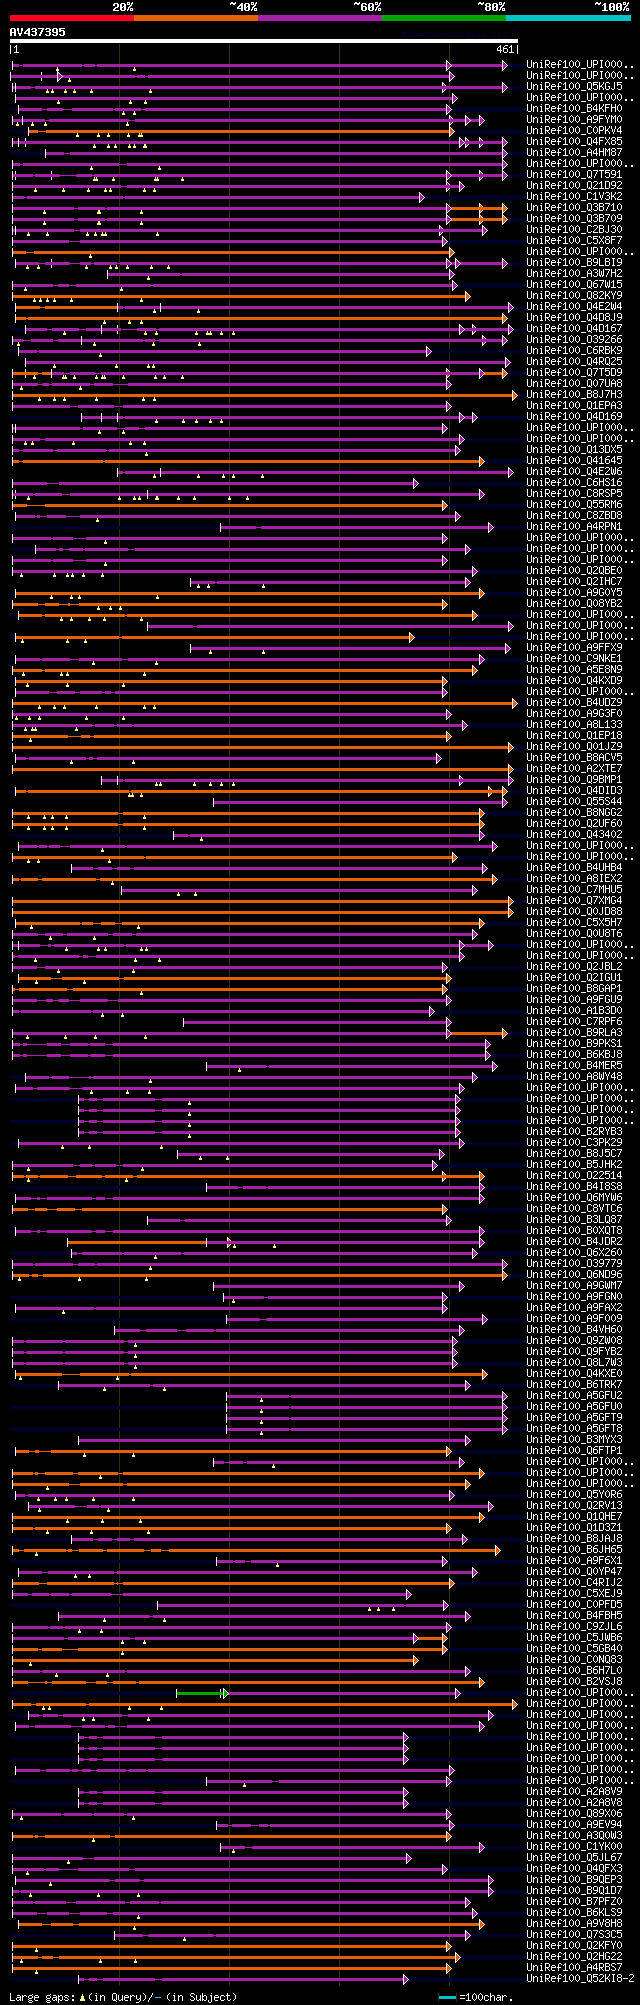Select hit label UniRef100_A3W7H2
Image resolution: width=640 pixels, height=2005 pixels.
pos(576,273)
